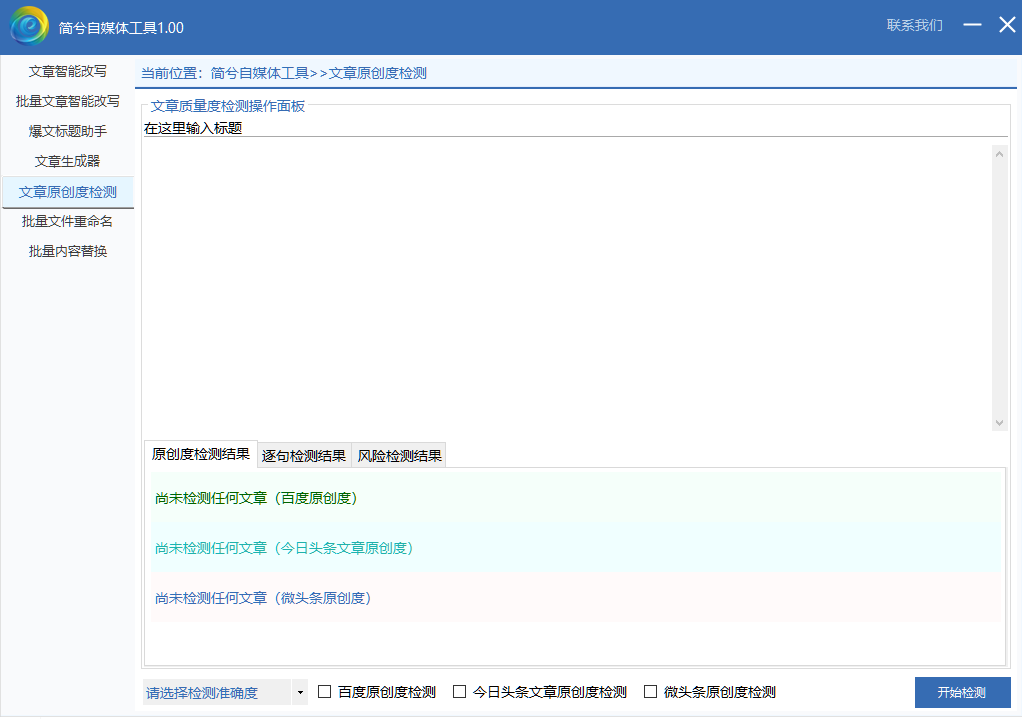Switch to 逐句检测结果 tab

pyautogui.click(x=304, y=456)
